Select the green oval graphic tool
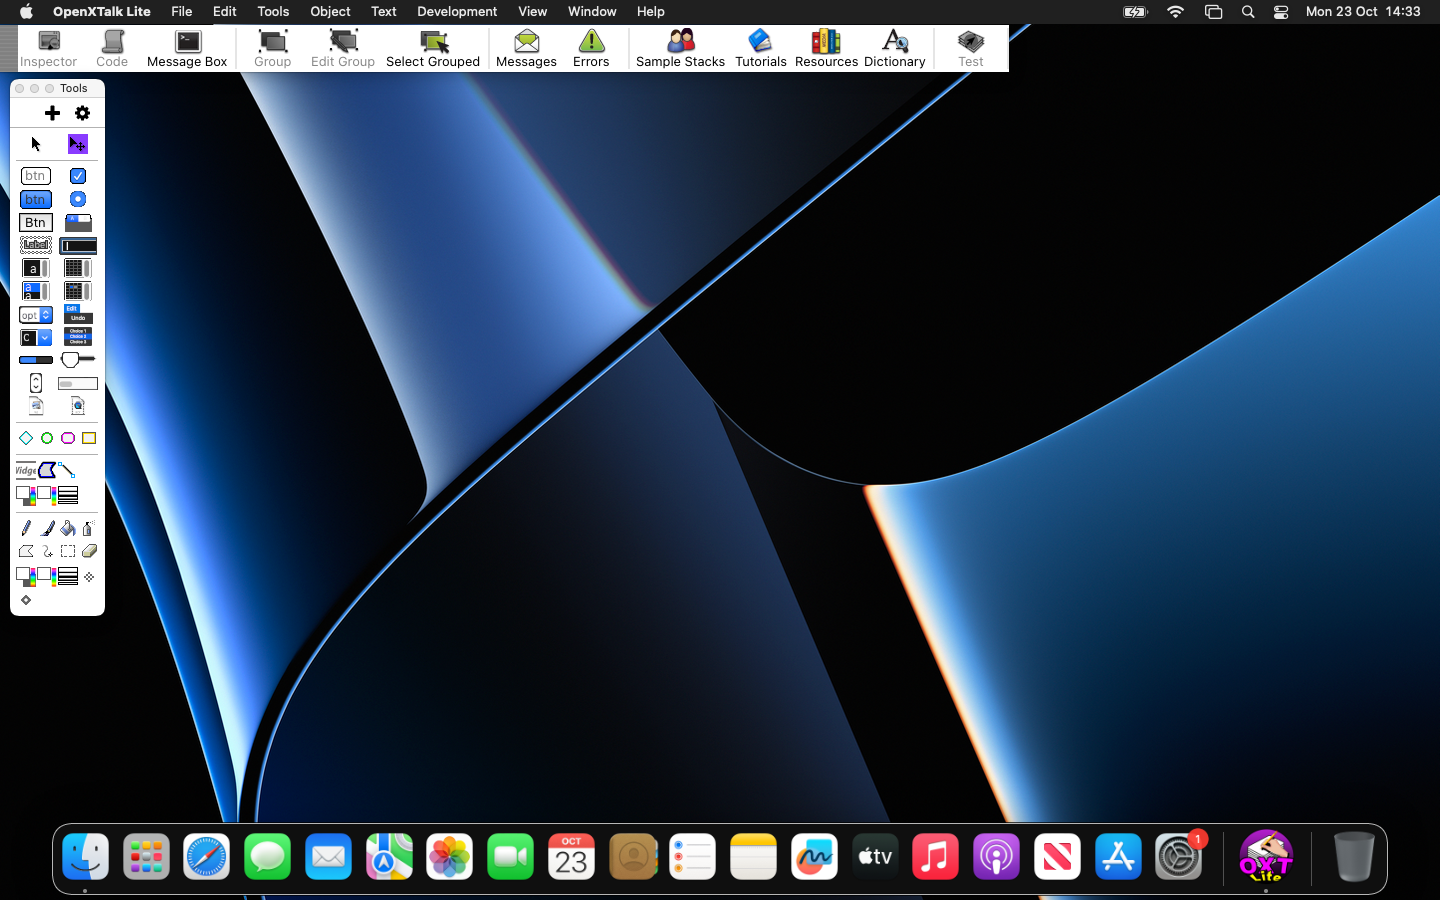The height and width of the screenshot is (900, 1440). tap(47, 438)
